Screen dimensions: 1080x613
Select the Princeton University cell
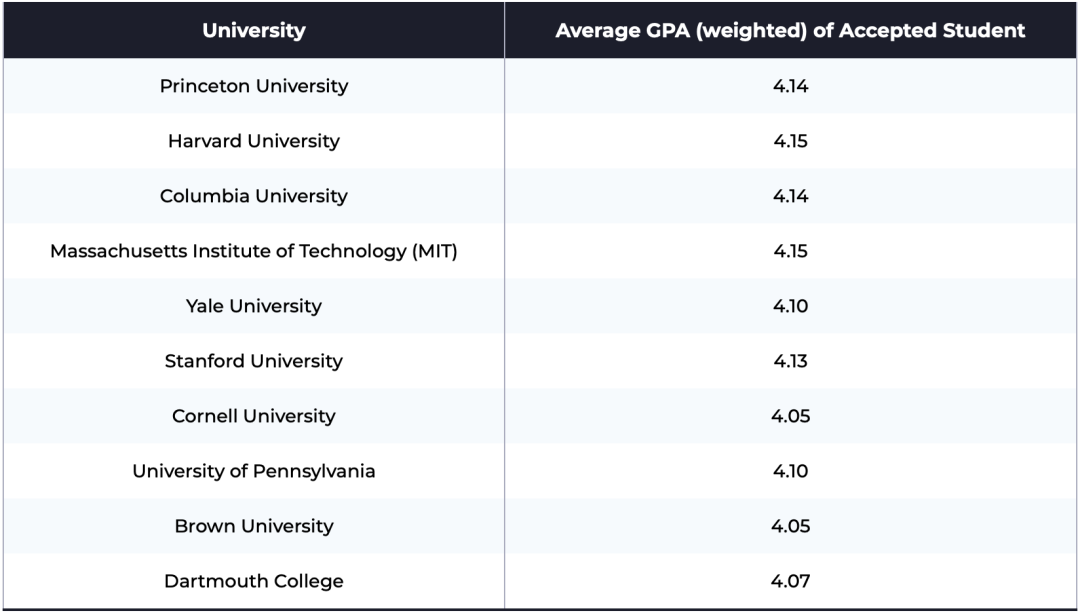(254, 86)
